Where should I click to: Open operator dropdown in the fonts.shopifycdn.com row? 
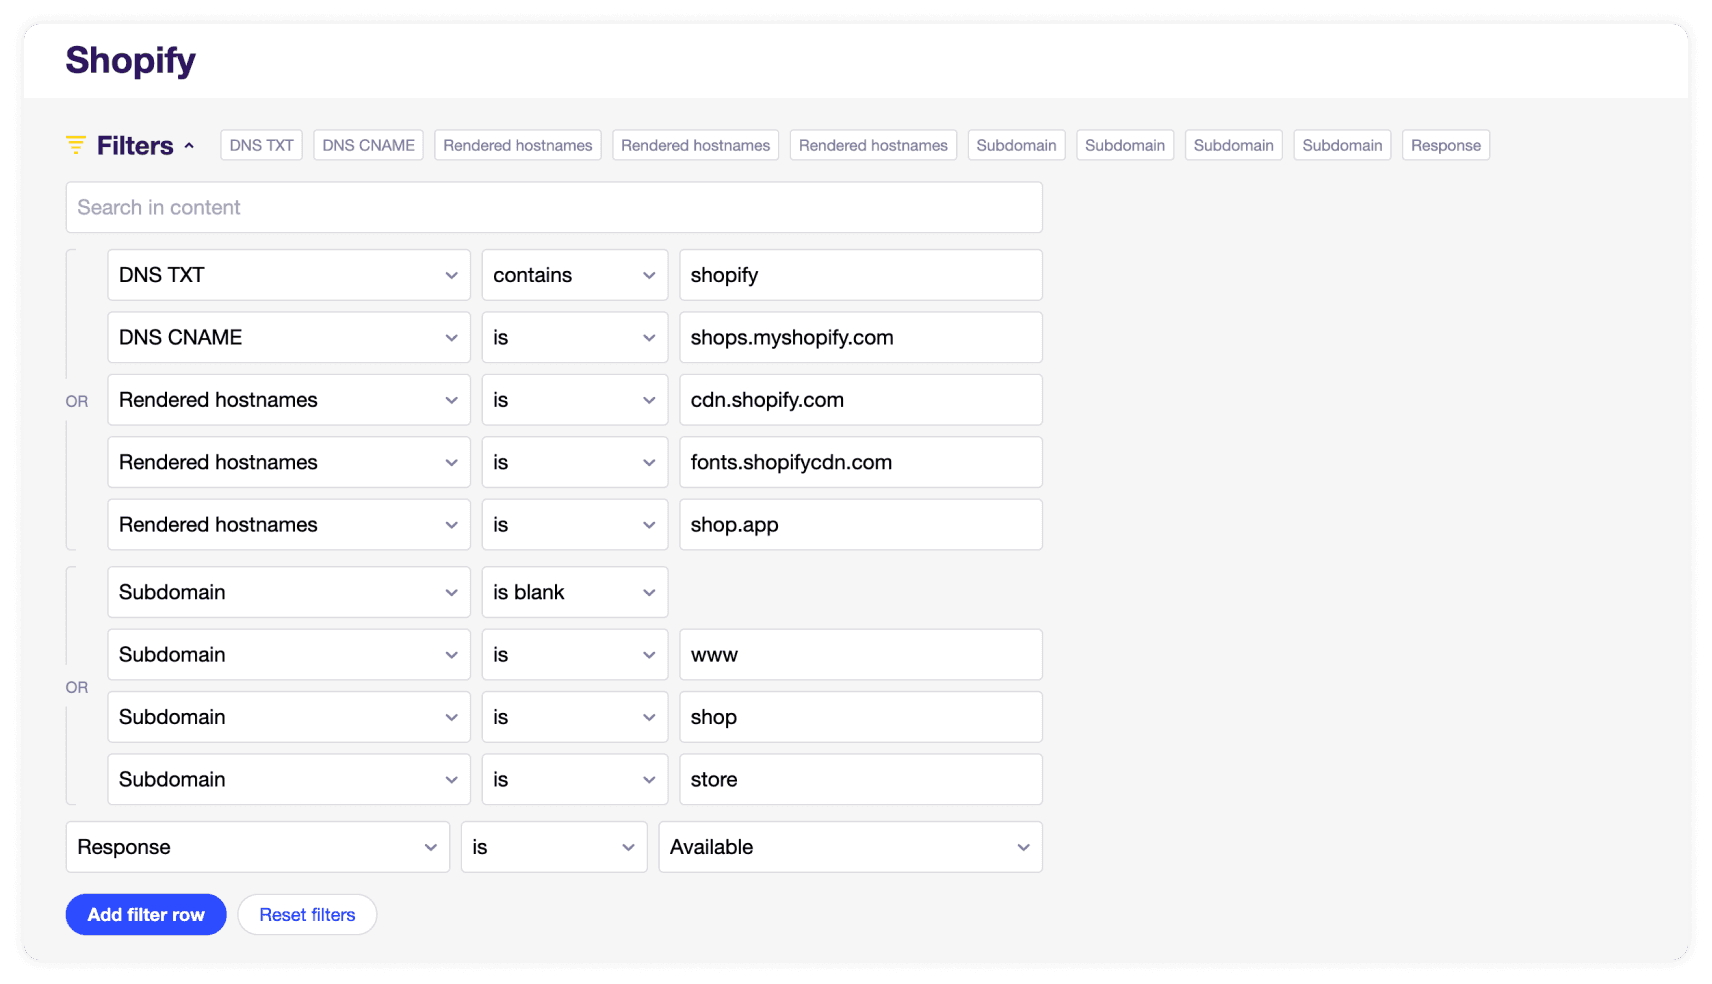coord(575,462)
